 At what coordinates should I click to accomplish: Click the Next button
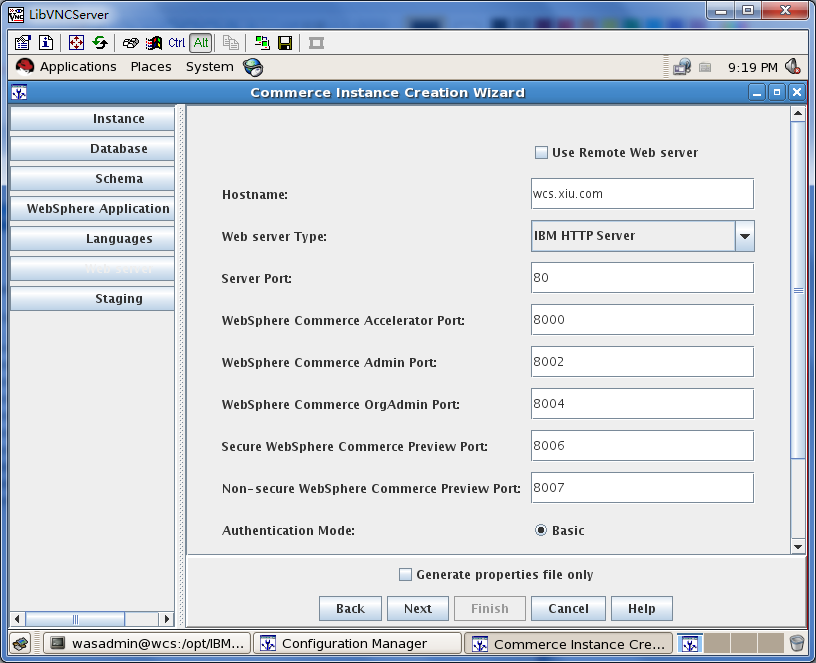418,608
